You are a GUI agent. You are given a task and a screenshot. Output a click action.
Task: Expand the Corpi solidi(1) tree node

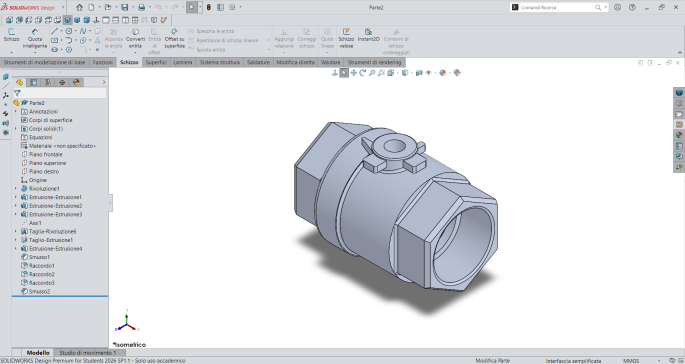click(x=16, y=128)
